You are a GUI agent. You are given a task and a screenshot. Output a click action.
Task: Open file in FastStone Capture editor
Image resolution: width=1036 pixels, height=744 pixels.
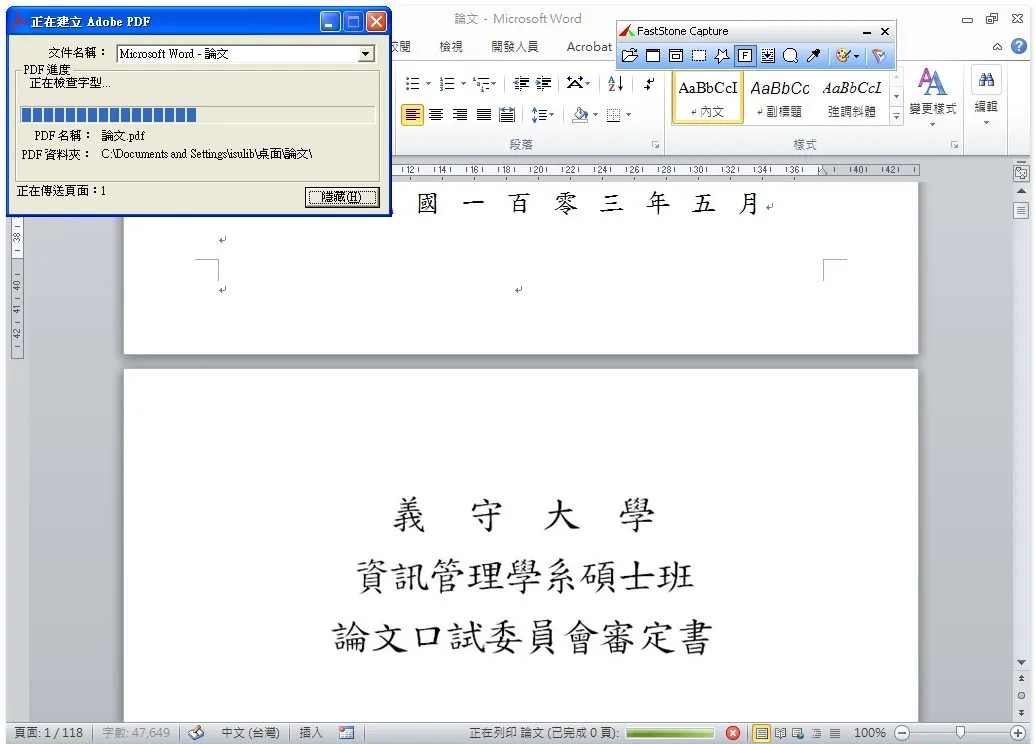click(x=630, y=56)
